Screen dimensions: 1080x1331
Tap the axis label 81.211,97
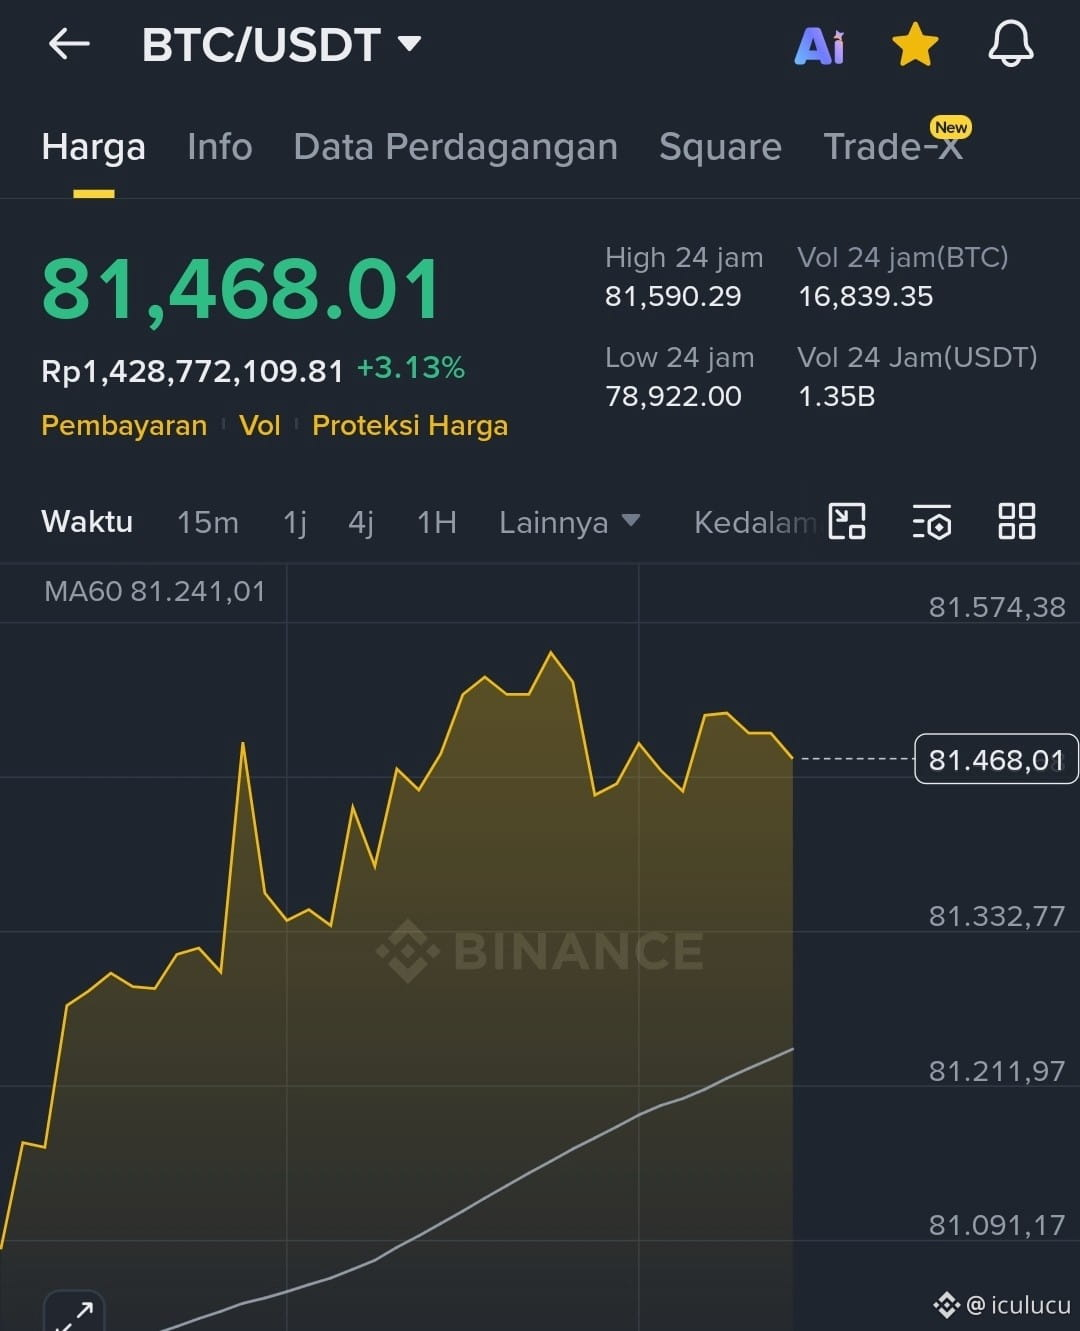coord(997,1071)
